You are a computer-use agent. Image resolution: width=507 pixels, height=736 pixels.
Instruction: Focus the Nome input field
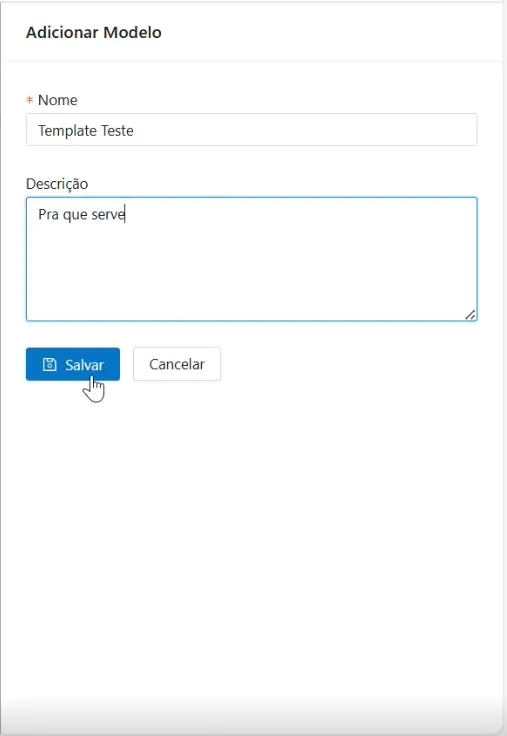click(252, 130)
